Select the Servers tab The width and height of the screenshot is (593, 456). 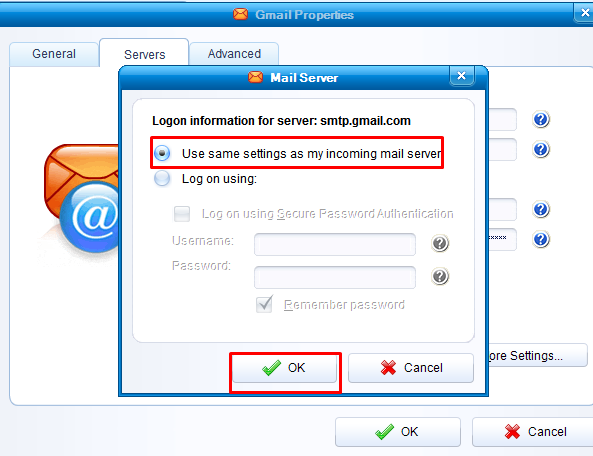[x=144, y=54]
